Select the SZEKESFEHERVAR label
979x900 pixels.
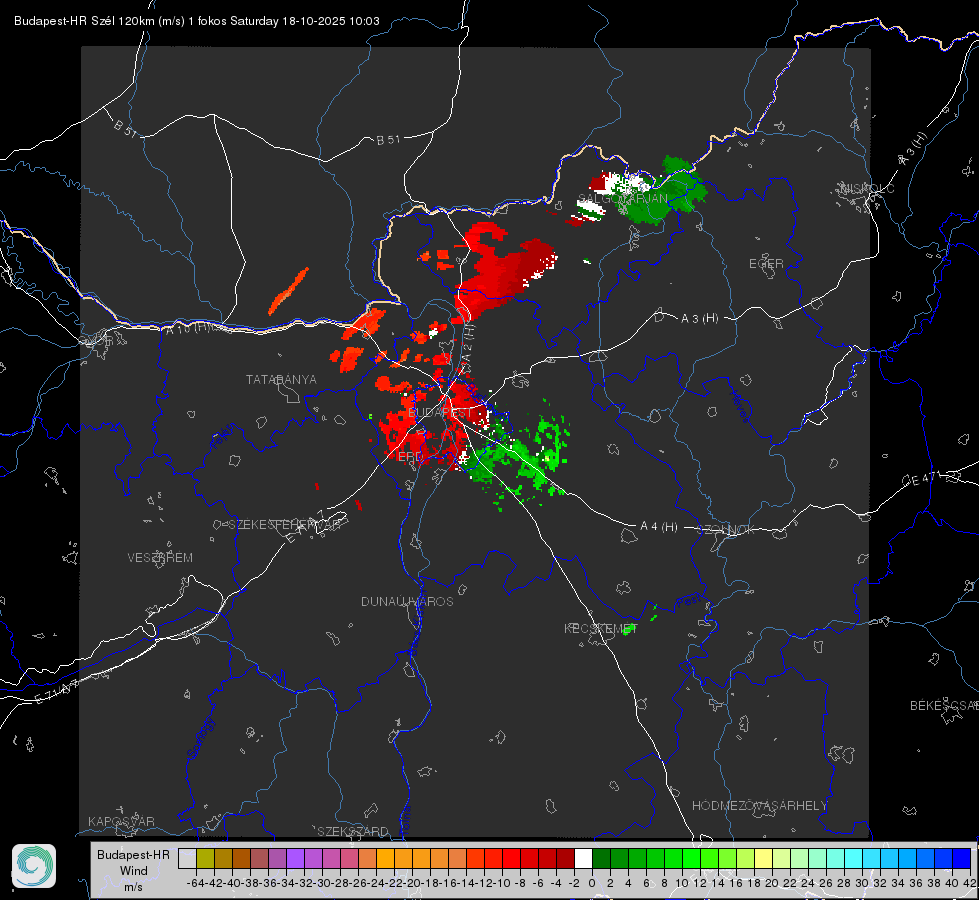(x=284, y=525)
